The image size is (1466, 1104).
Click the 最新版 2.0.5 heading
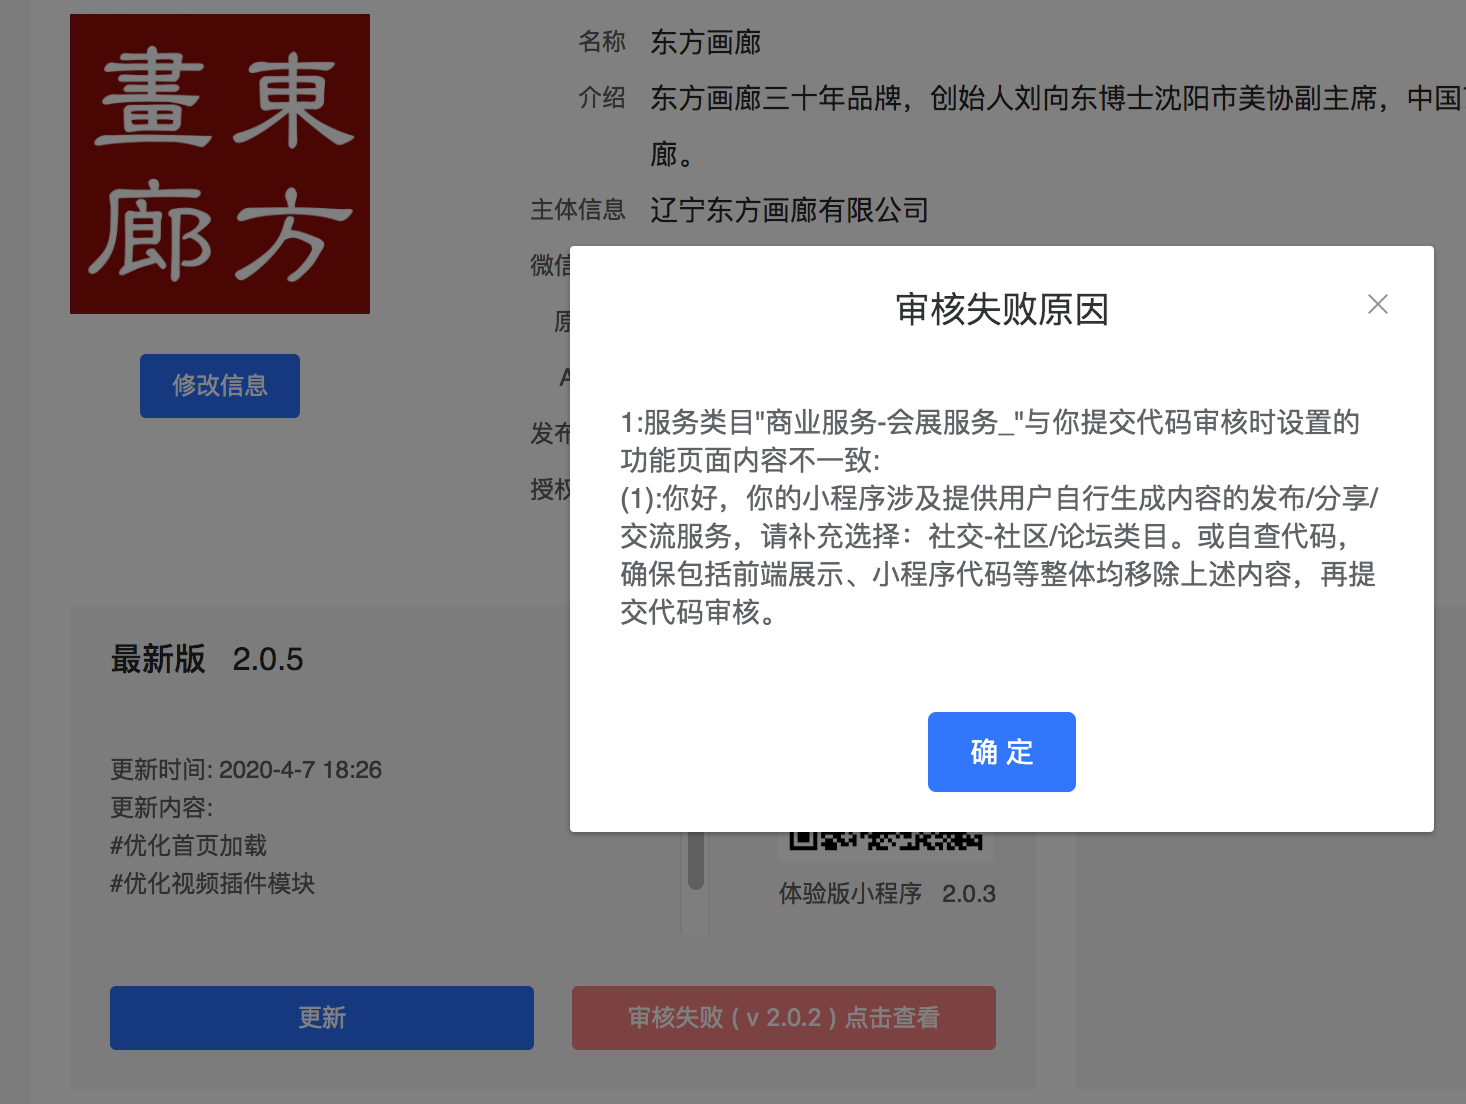[206, 659]
